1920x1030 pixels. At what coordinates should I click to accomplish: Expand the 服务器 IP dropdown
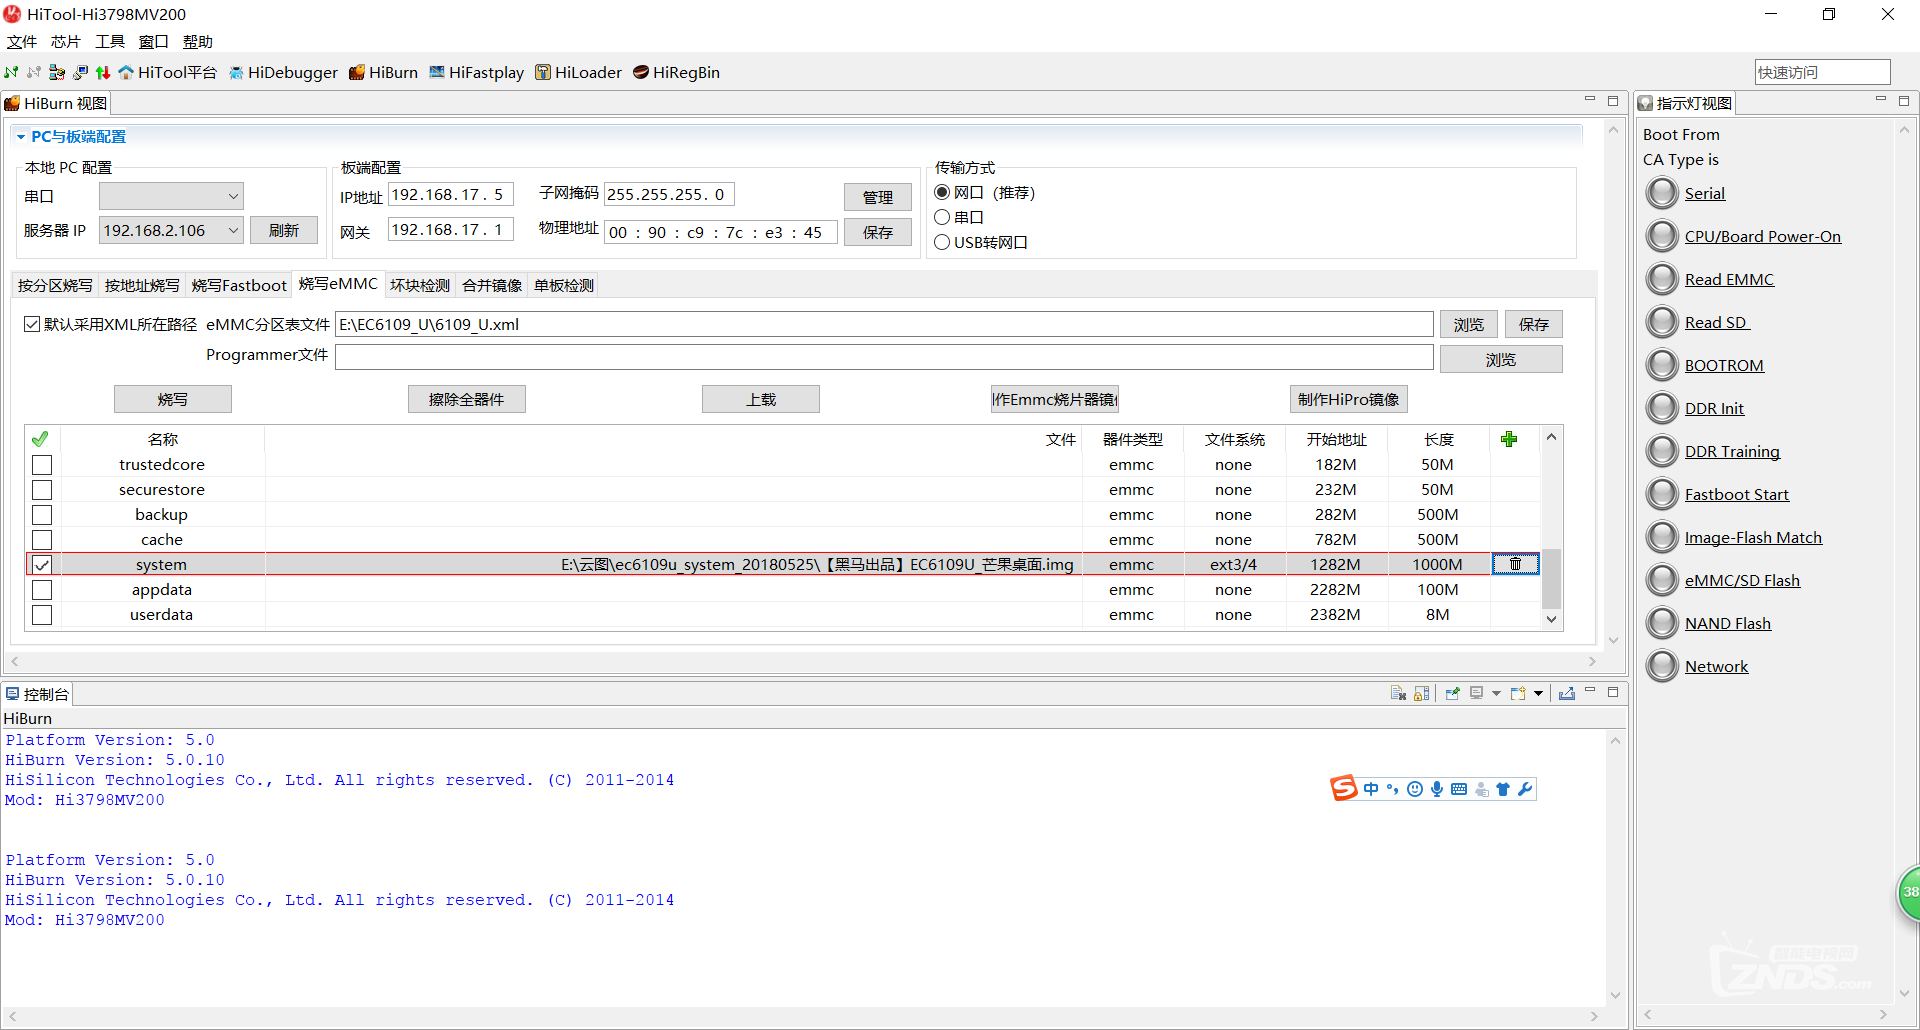[233, 230]
